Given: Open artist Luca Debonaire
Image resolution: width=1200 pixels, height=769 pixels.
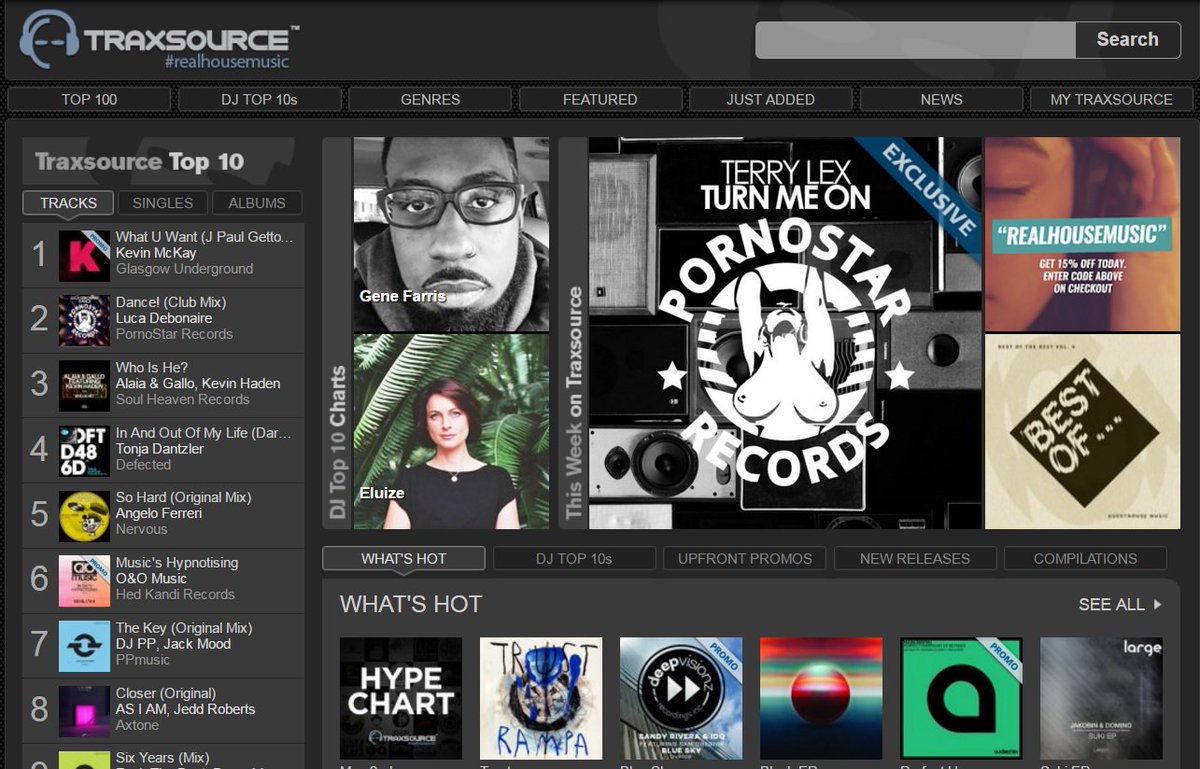Looking at the screenshot, I should point(164,318).
